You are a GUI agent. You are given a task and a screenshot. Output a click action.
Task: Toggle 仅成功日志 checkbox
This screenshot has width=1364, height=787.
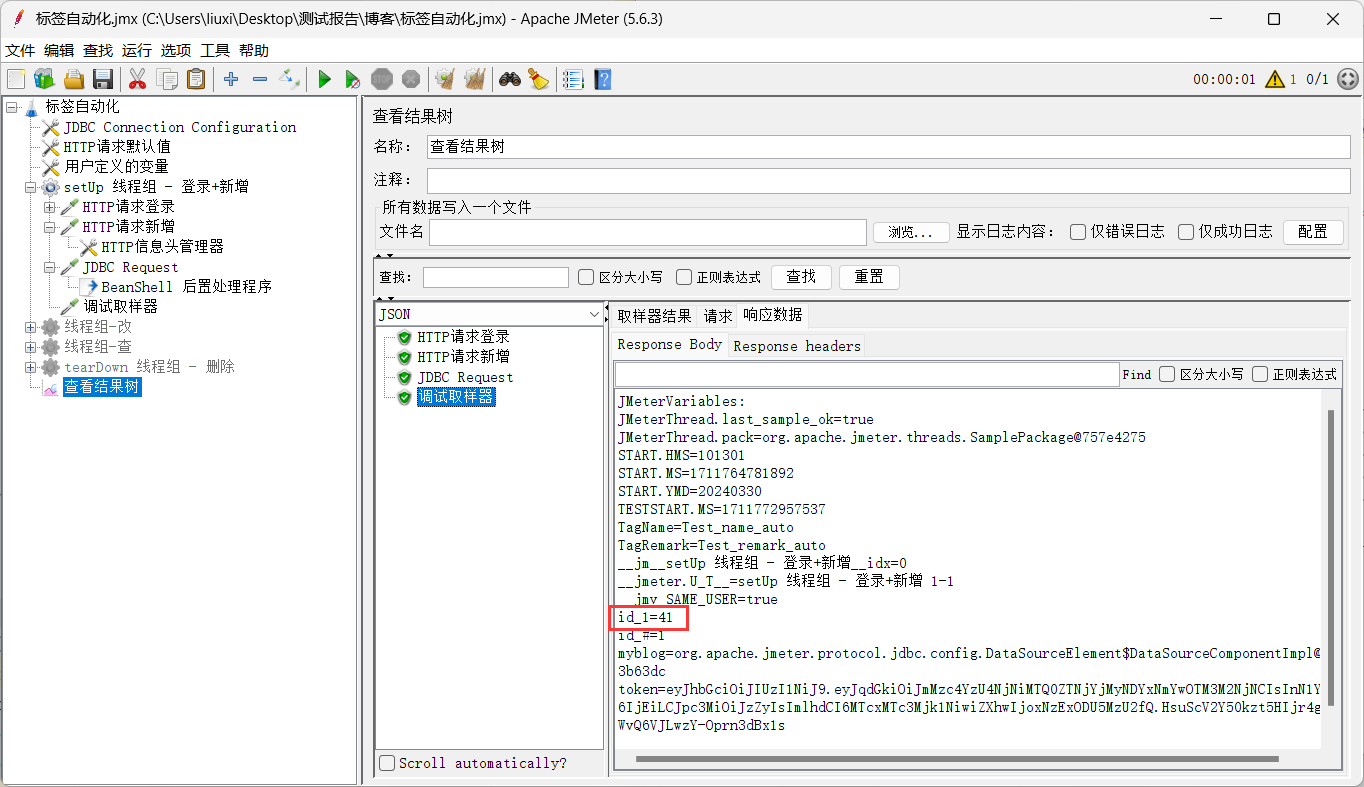(1186, 232)
